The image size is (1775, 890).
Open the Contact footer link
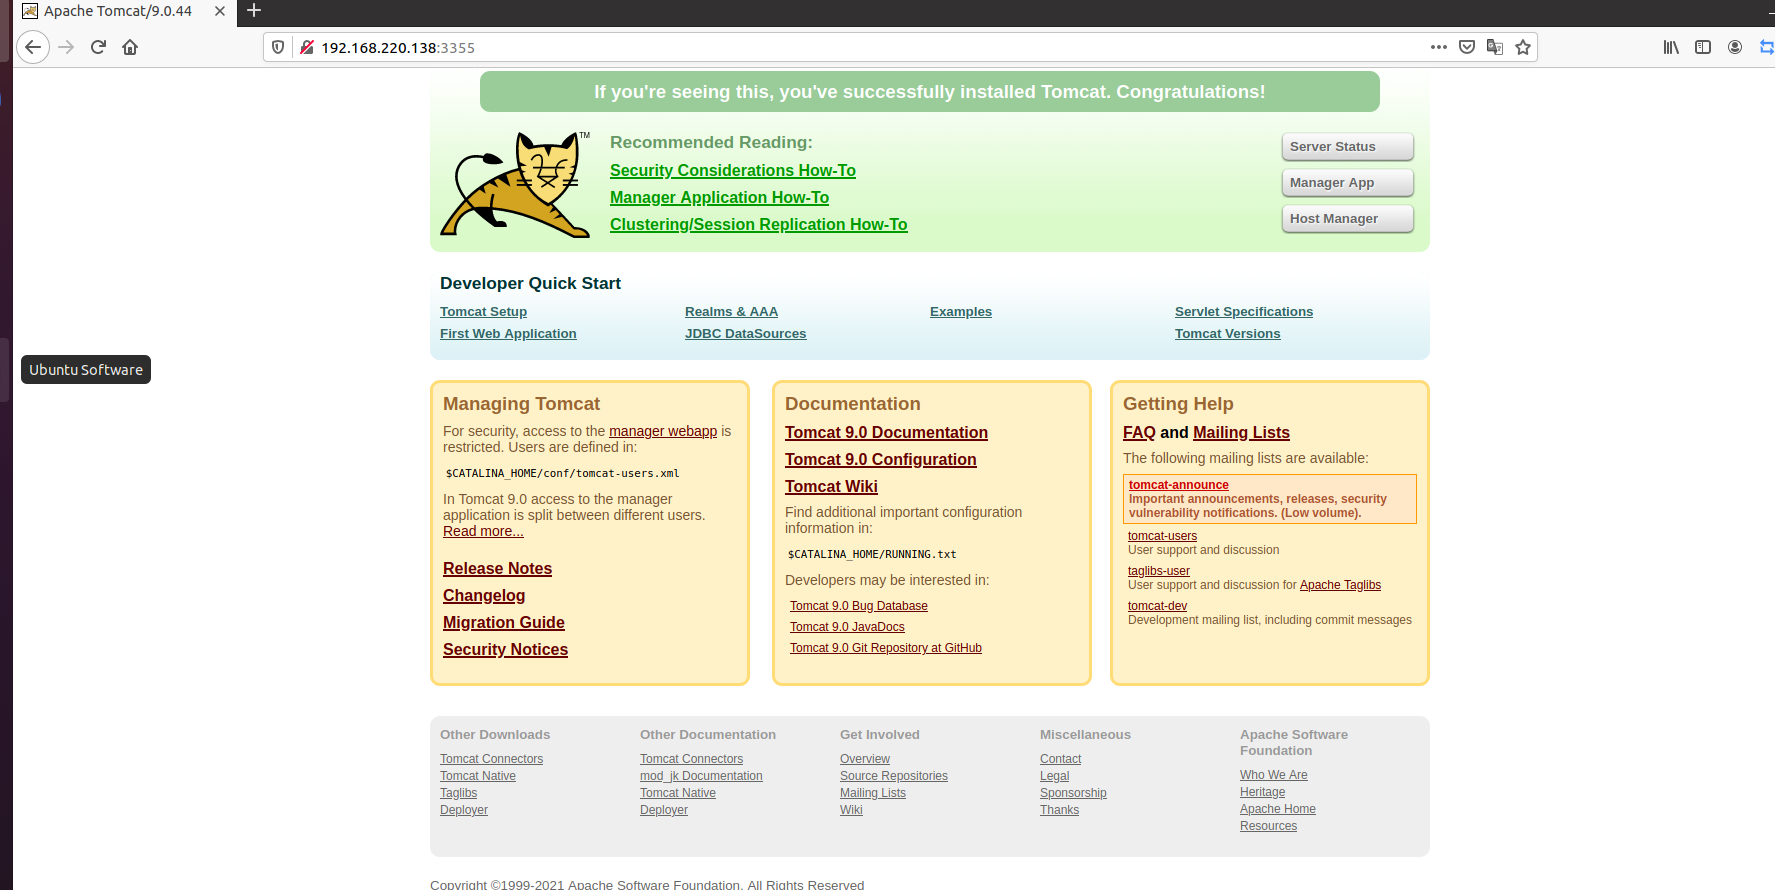pos(1060,759)
